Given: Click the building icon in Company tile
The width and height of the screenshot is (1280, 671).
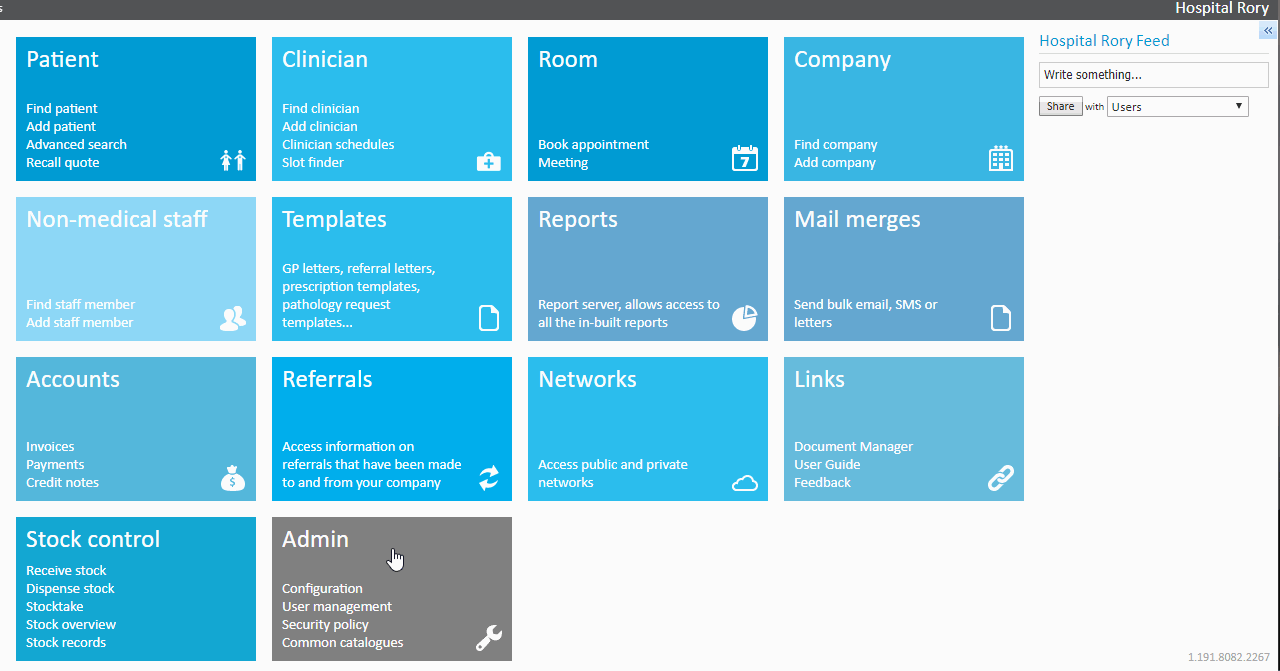Looking at the screenshot, I should (x=1000, y=158).
